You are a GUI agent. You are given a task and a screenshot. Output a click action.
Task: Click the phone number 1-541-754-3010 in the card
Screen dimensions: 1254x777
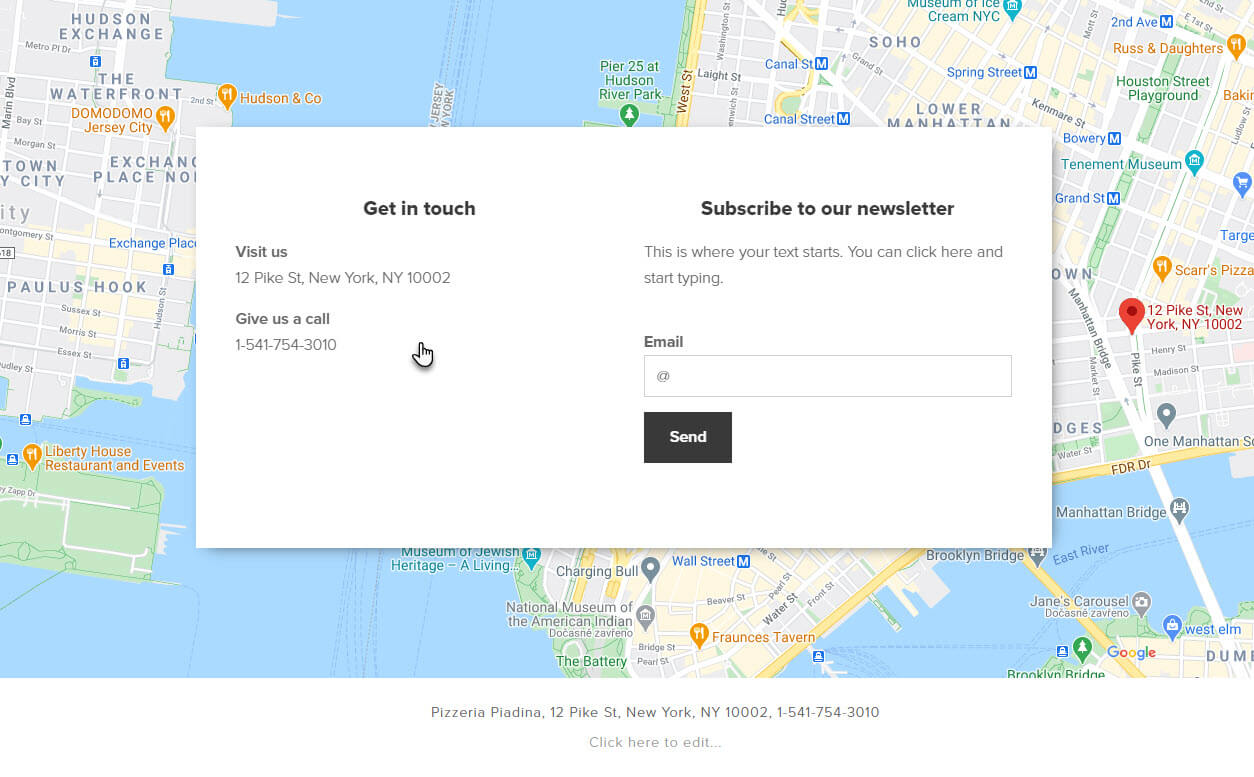point(286,345)
